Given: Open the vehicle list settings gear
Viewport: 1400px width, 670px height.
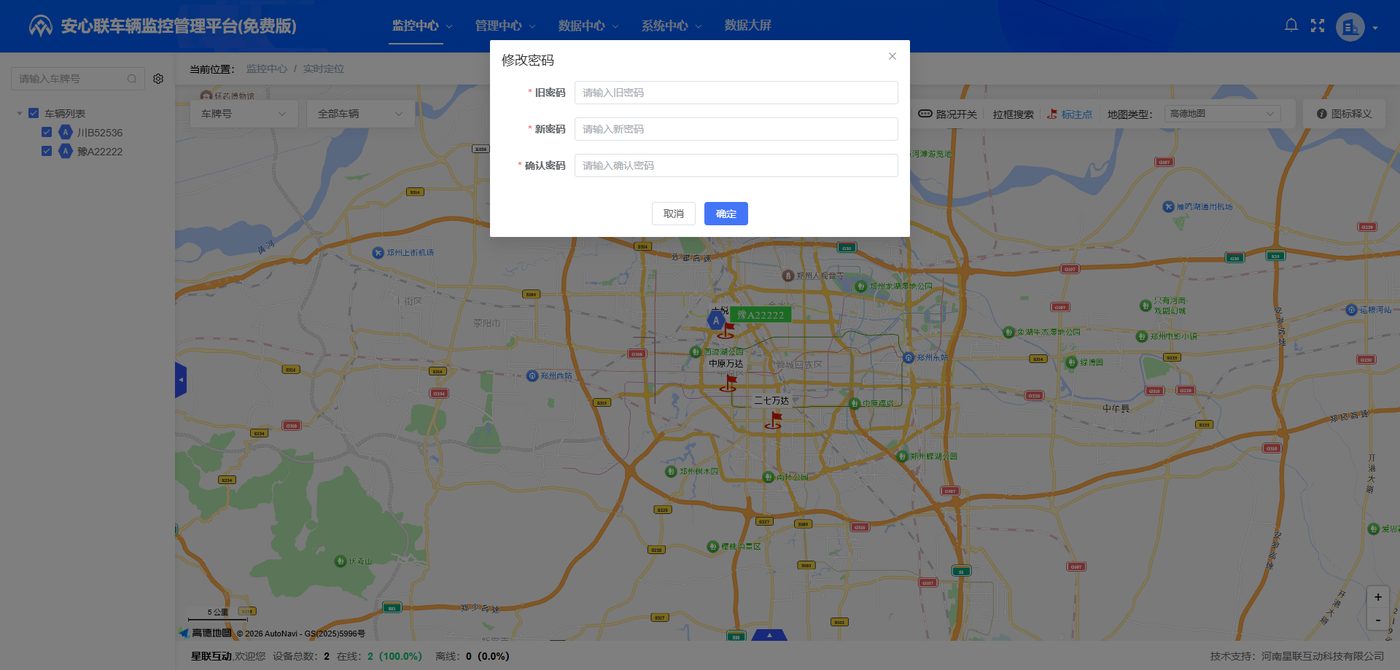Looking at the screenshot, I should point(158,79).
